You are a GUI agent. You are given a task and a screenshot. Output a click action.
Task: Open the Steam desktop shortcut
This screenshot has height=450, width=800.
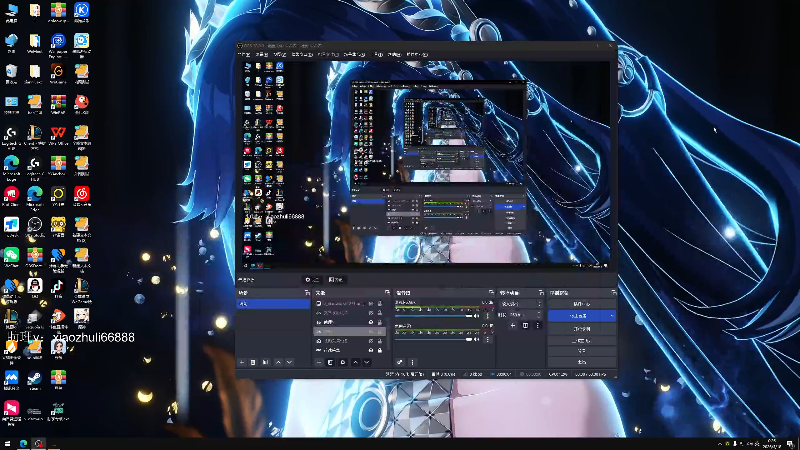pyautogui.click(x=35, y=379)
